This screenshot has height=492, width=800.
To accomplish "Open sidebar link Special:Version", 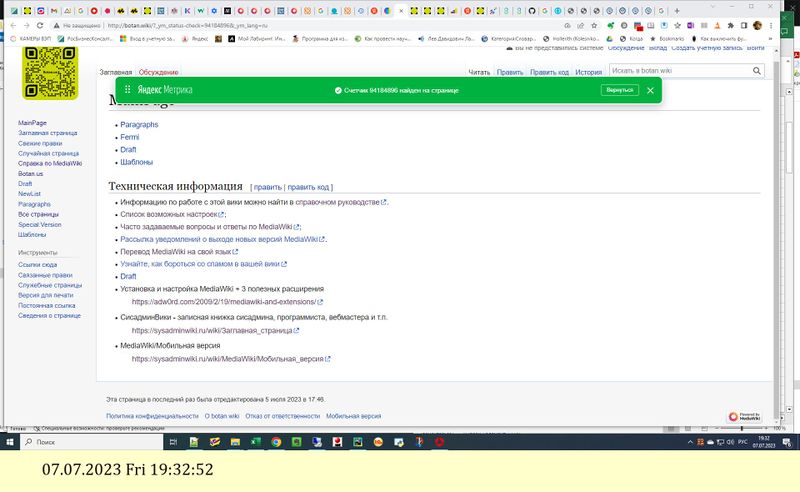I will tap(39, 225).
